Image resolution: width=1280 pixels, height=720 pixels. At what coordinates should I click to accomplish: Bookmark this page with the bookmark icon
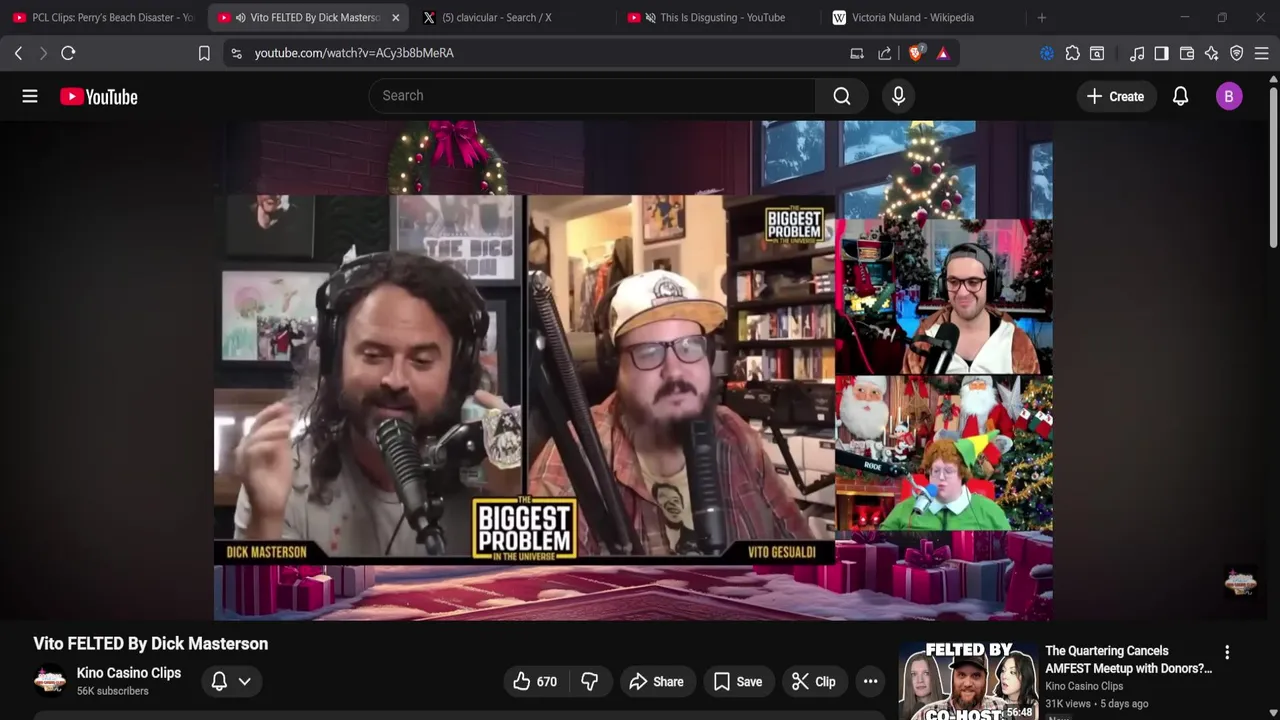[x=204, y=53]
